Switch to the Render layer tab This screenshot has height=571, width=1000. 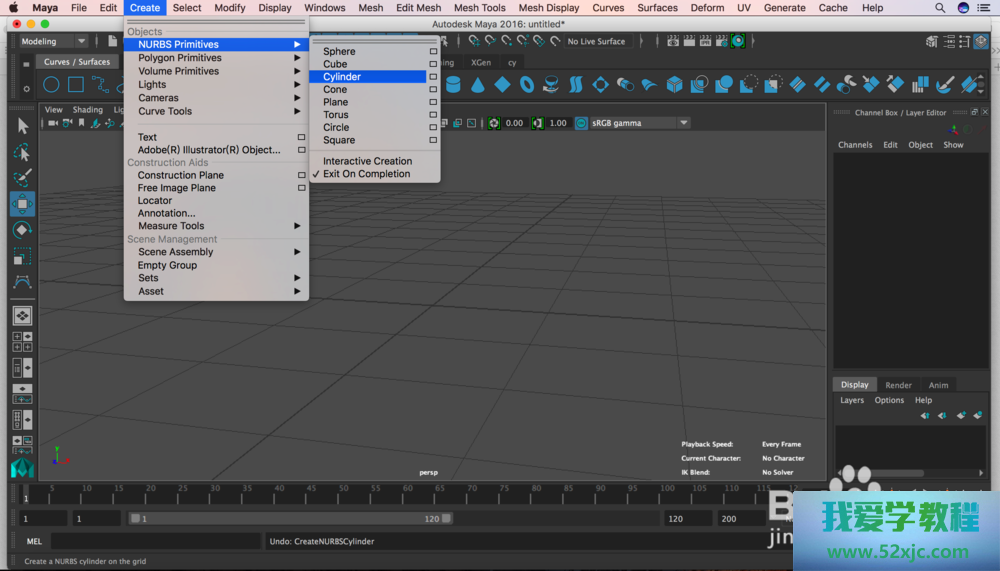coord(898,385)
